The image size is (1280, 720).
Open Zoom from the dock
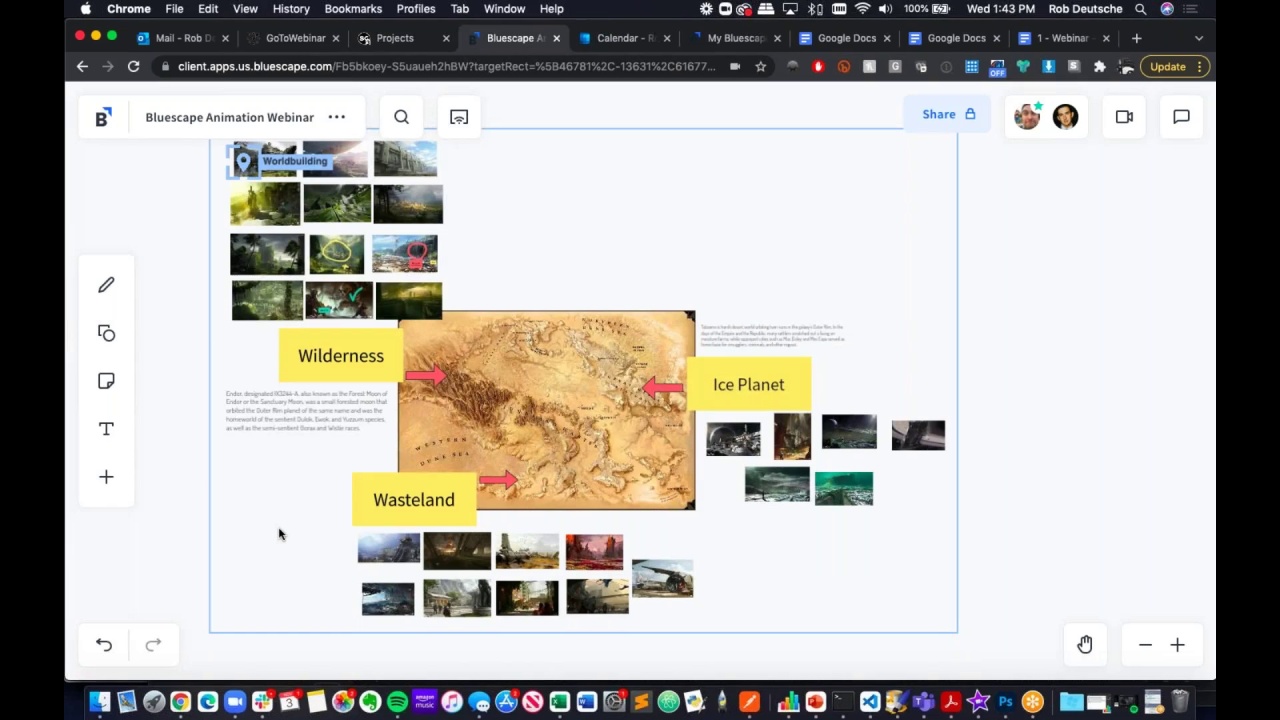pos(235,702)
